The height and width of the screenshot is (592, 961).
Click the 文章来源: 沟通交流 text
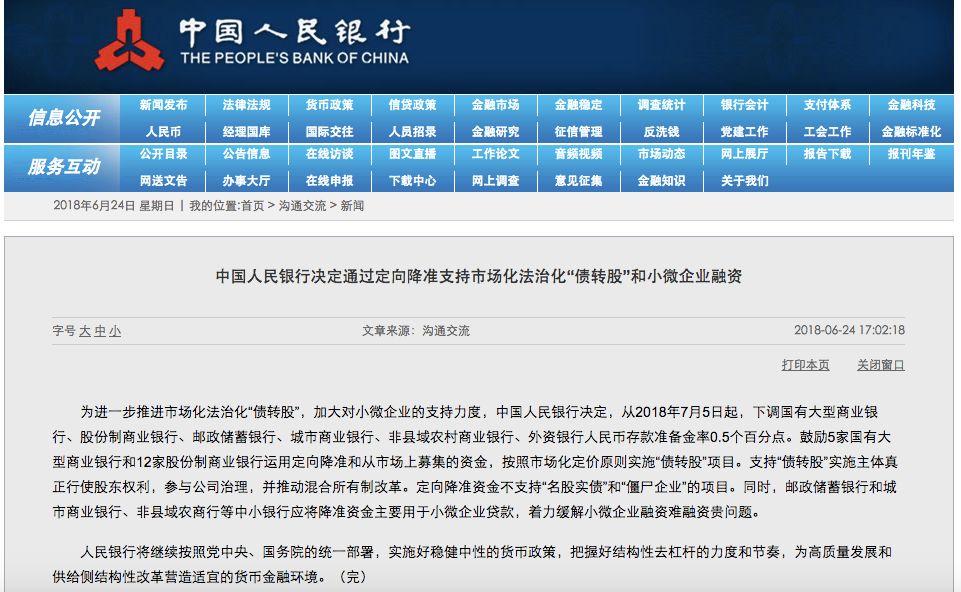[416, 331]
